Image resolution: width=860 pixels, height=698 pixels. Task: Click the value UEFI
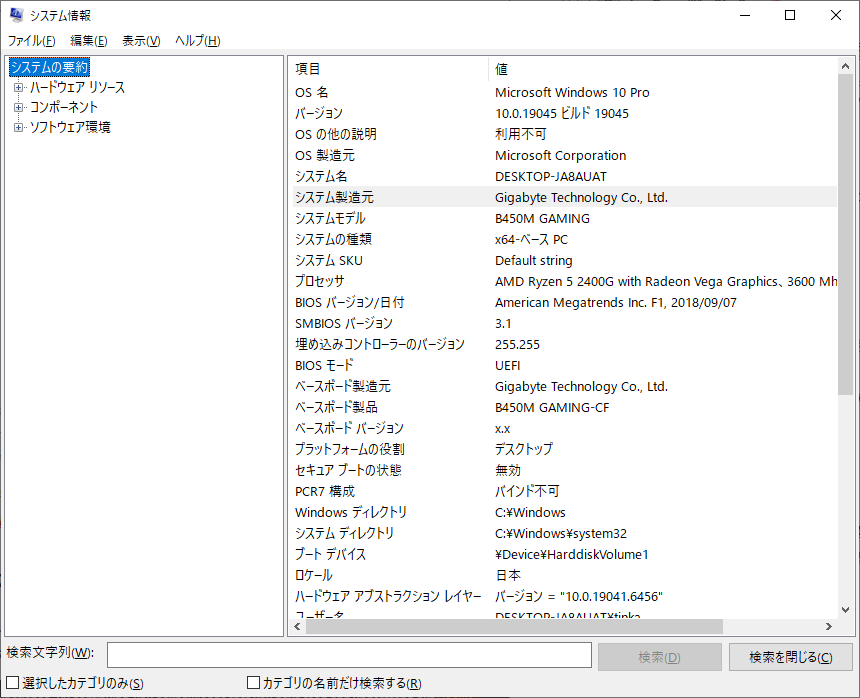click(507, 366)
